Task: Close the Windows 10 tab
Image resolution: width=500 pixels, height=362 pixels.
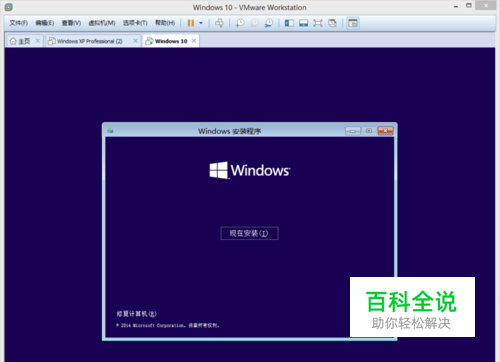Action: [194, 41]
